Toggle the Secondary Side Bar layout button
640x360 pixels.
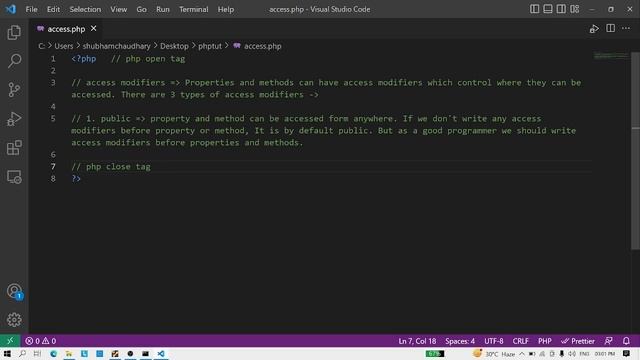coord(561,9)
